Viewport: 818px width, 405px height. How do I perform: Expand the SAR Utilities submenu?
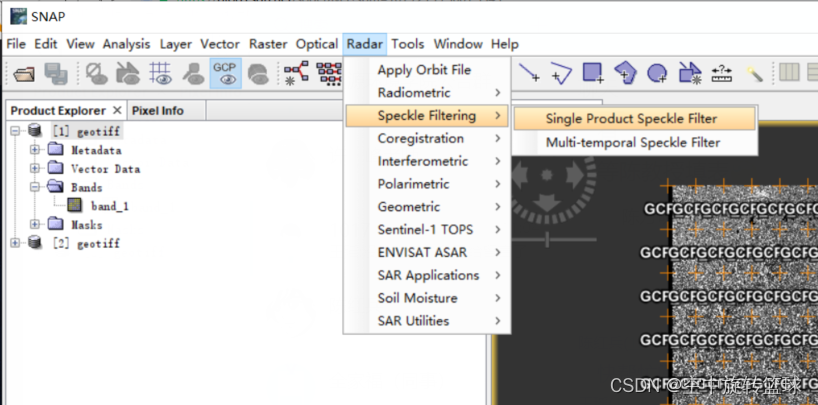pos(427,321)
